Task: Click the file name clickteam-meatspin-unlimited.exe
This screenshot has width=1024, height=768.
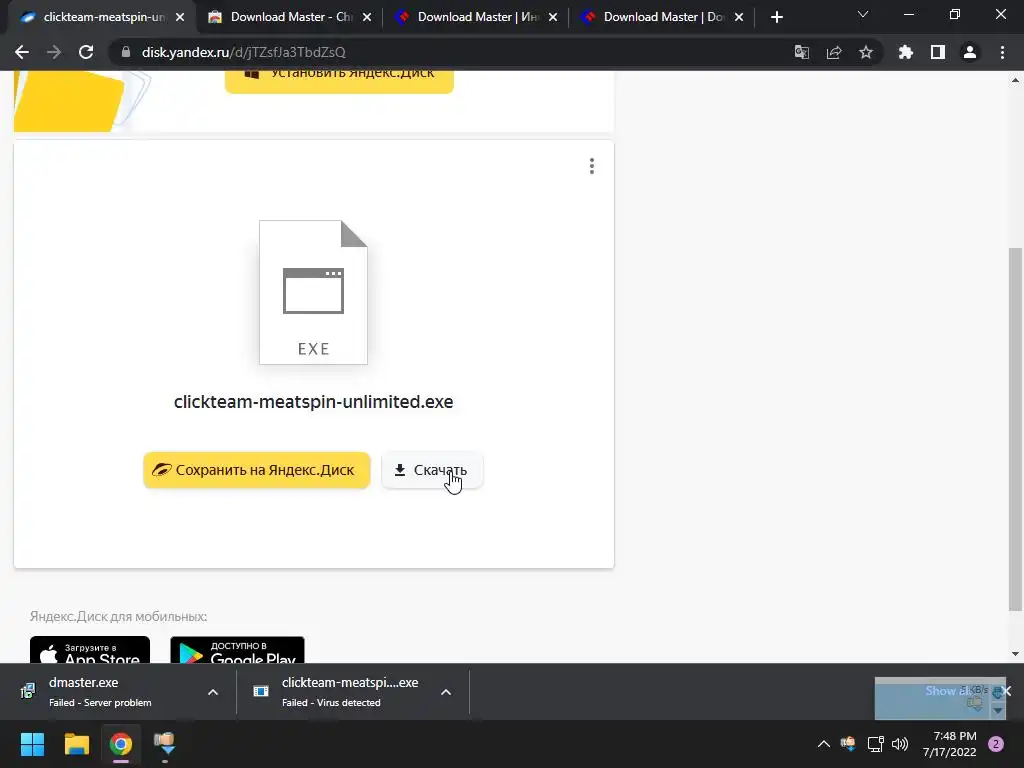Action: pyautogui.click(x=313, y=402)
